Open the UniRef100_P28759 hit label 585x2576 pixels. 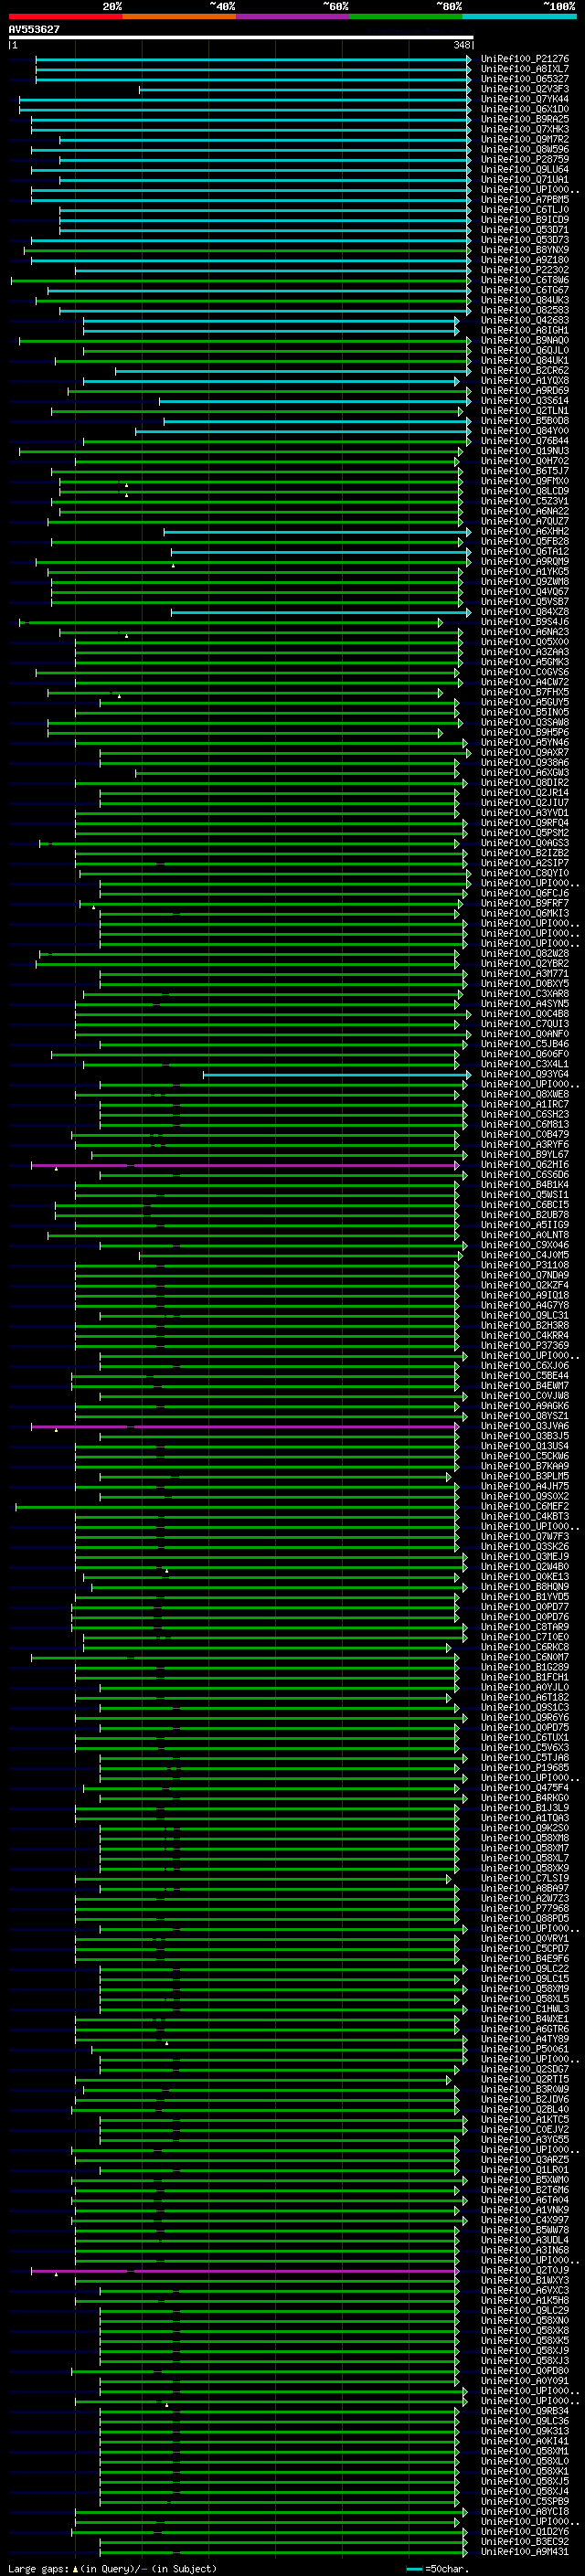[524, 159]
